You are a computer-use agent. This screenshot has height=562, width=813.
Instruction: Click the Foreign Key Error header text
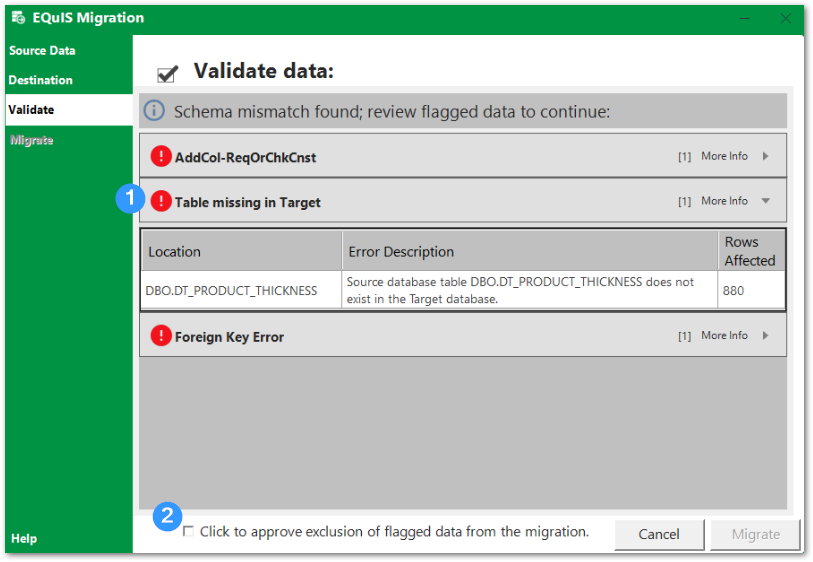(229, 337)
